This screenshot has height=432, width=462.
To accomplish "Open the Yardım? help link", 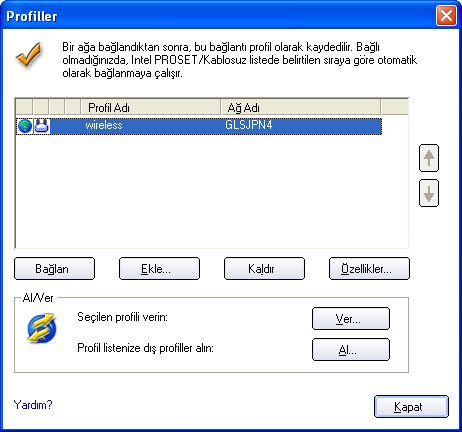I will pos(33,405).
